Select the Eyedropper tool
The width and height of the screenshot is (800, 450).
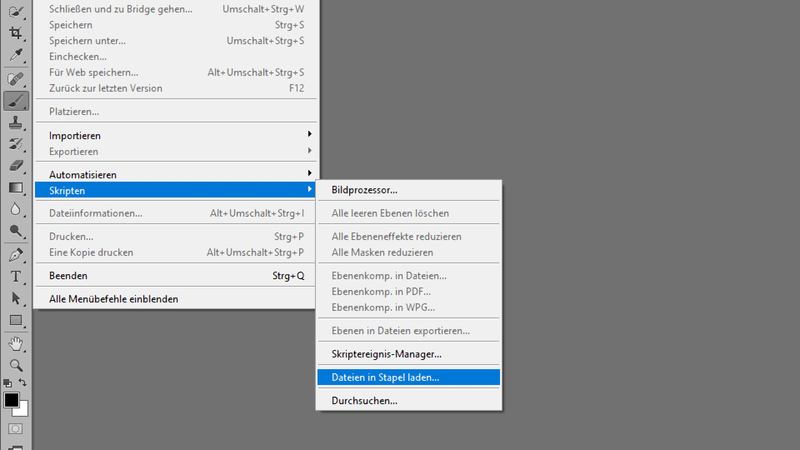[x=16, y=55]
